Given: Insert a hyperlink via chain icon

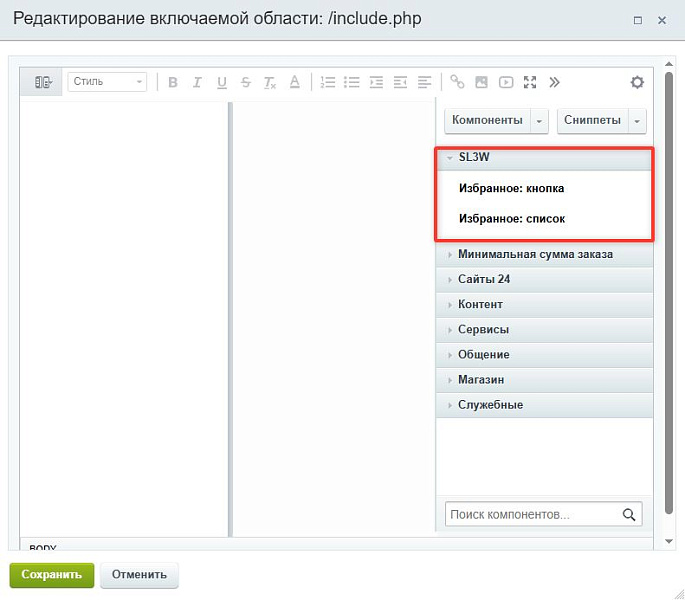Looking at the screenshot, I should (457, 82).
